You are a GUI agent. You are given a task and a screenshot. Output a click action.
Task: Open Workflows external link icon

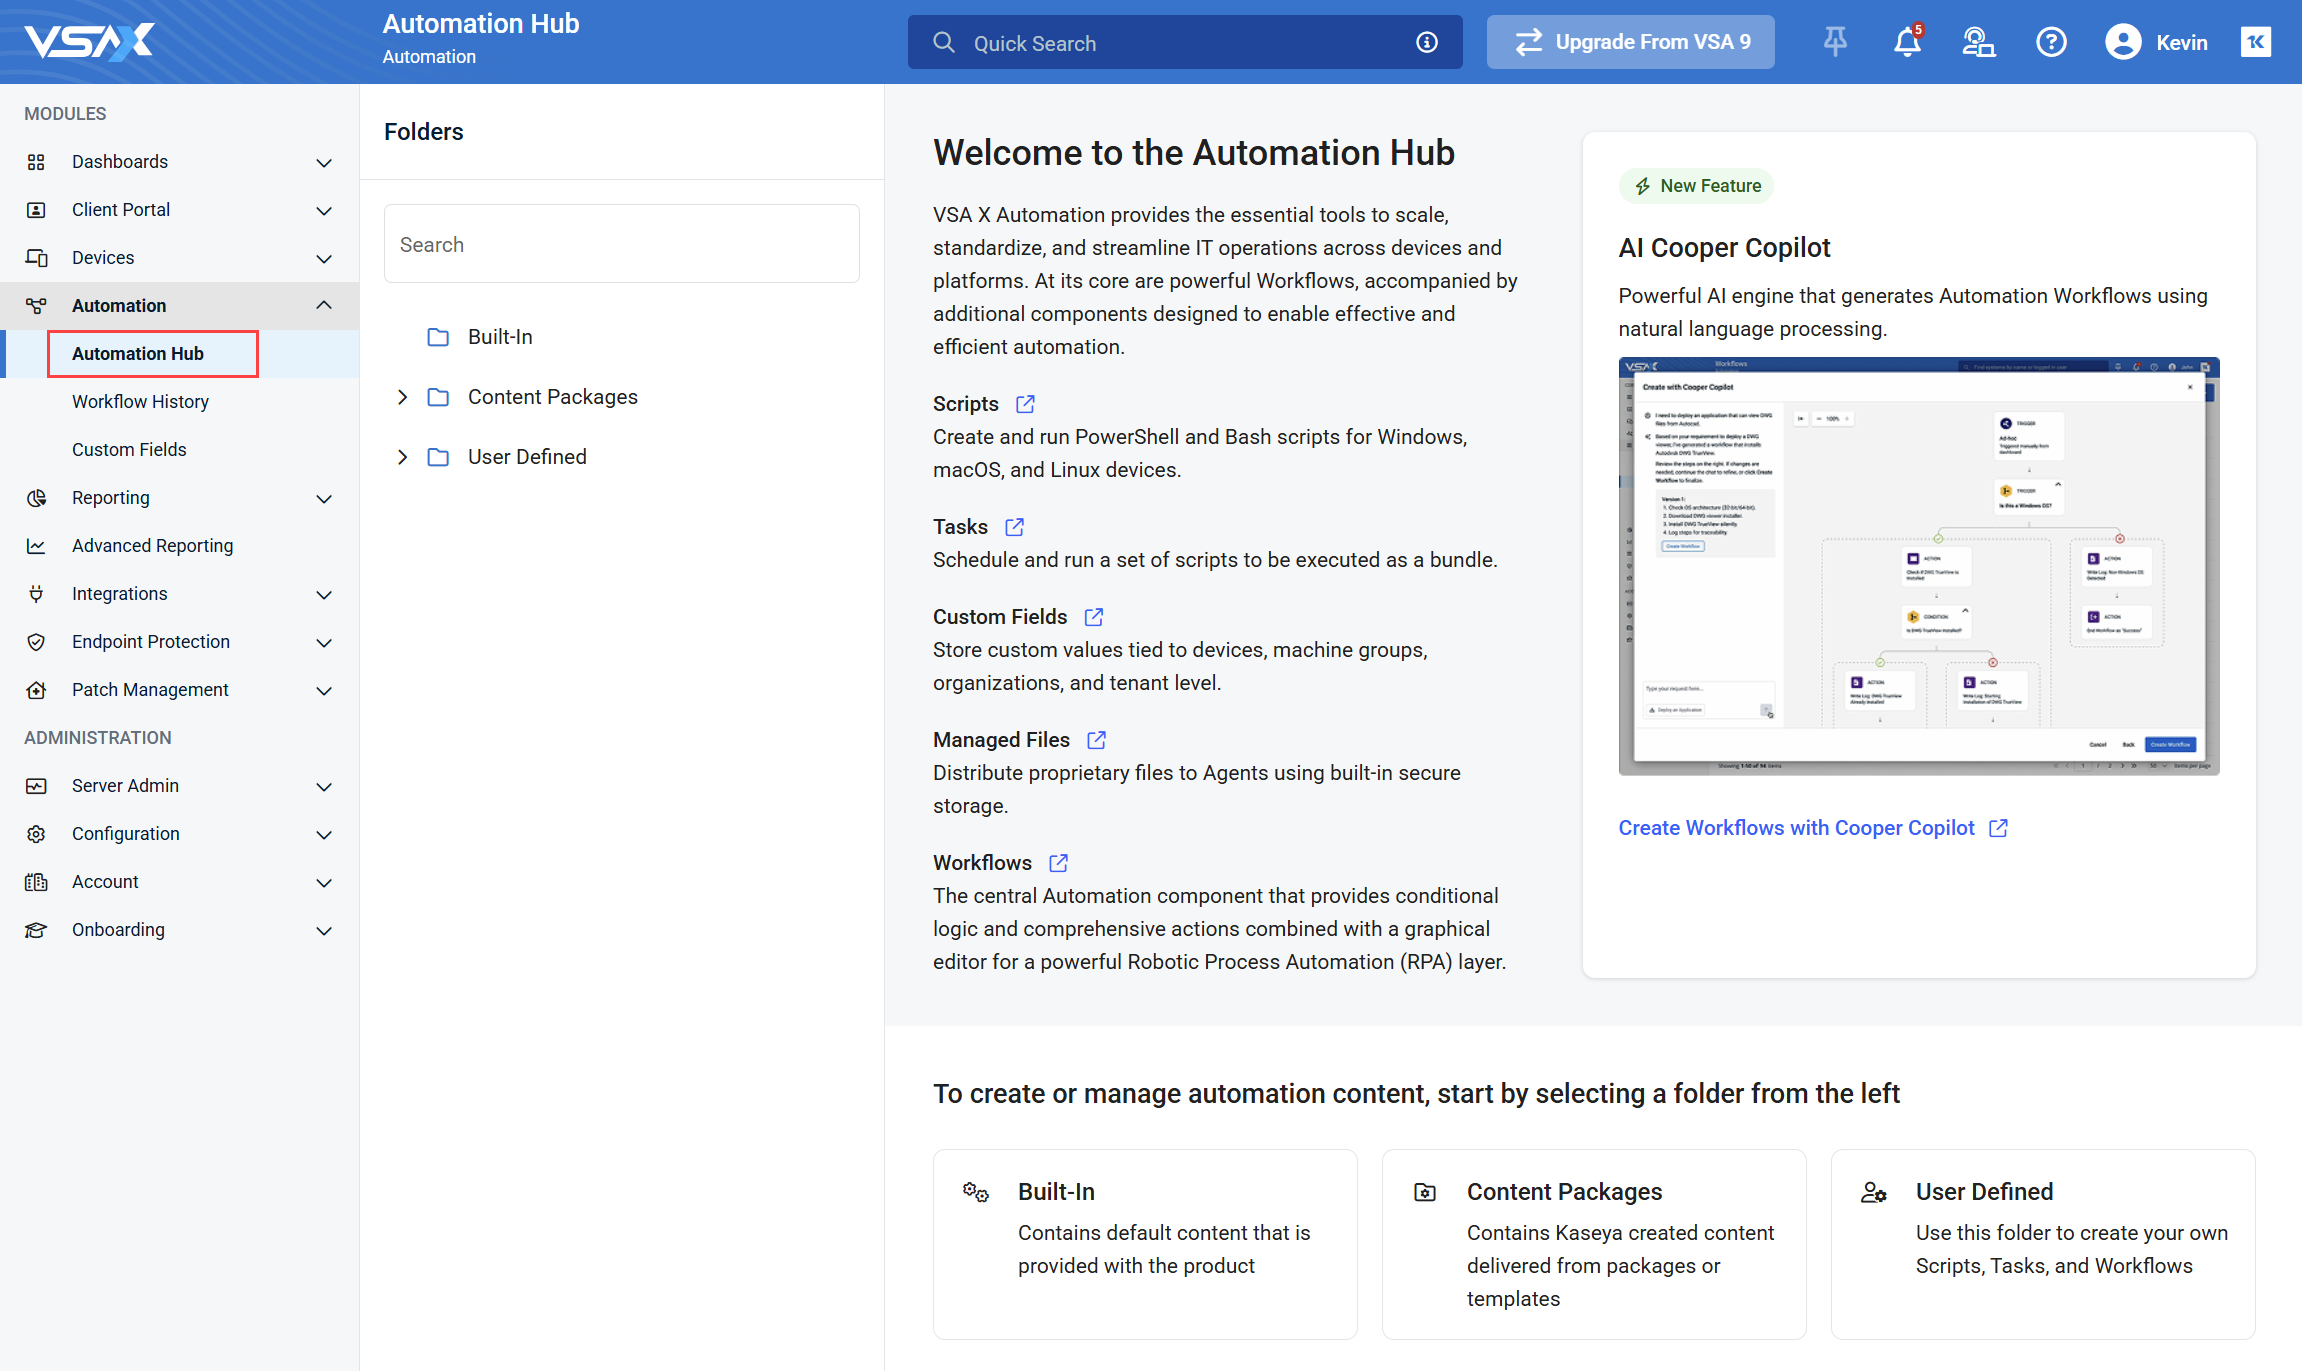click(x=1058, y=863)
